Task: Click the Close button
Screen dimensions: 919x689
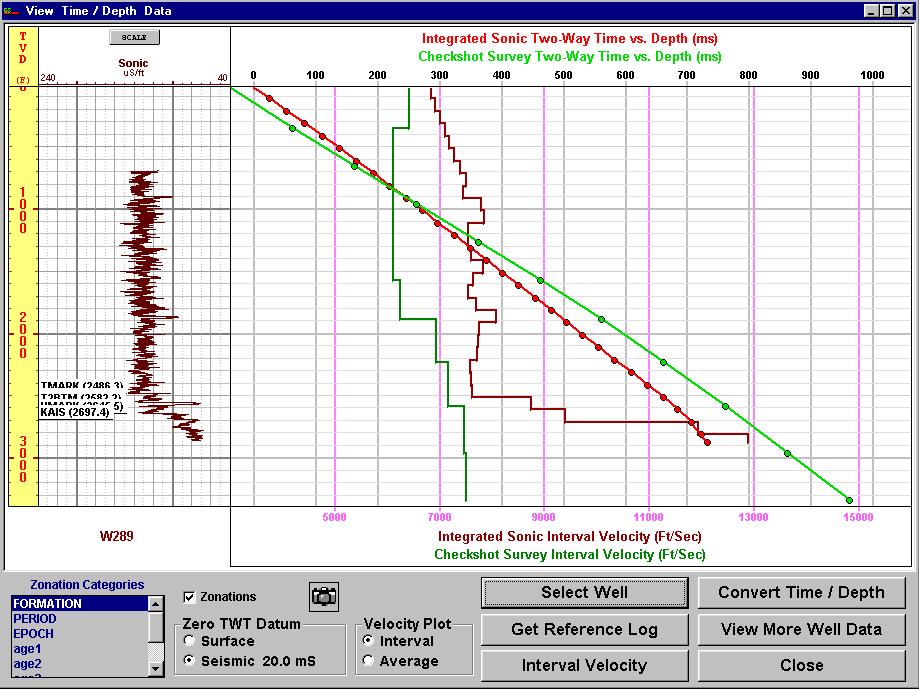Action: (801, 665)
